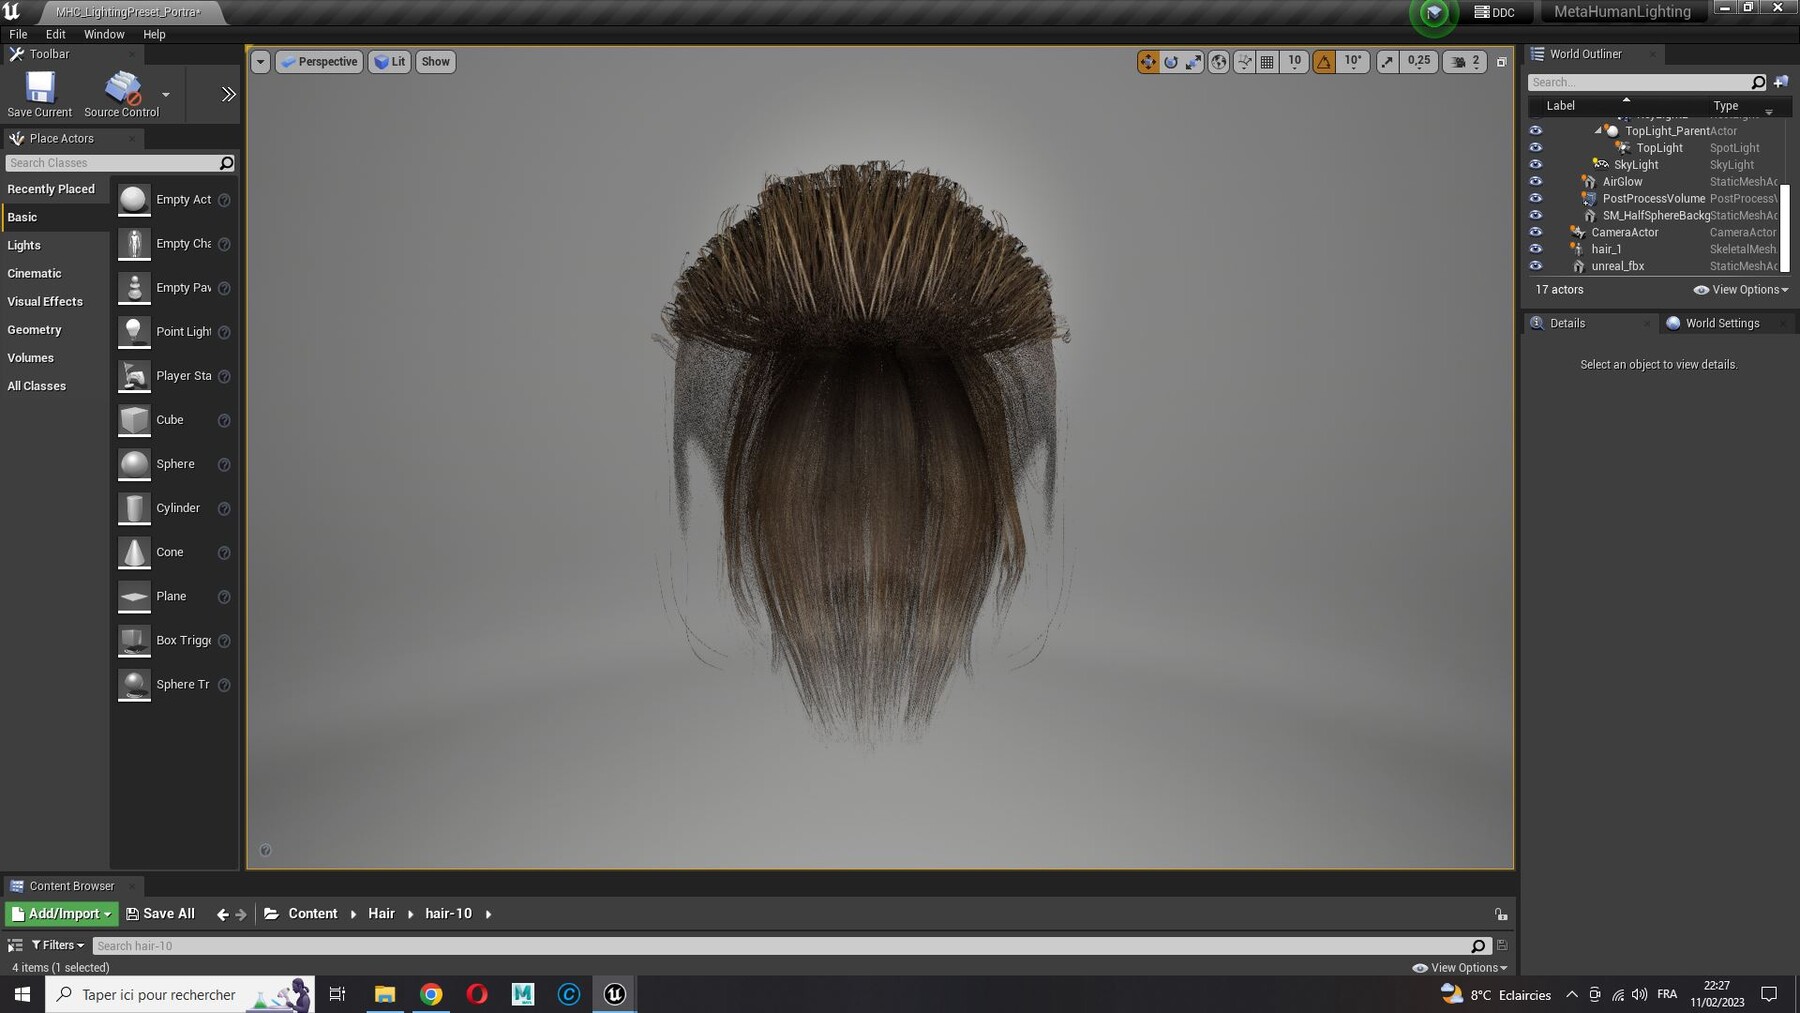Image resolution: width=1800 pixels, height=1013 pixels.
Task: Open the viewport options dropdown arrow
Action: [260, 62]
